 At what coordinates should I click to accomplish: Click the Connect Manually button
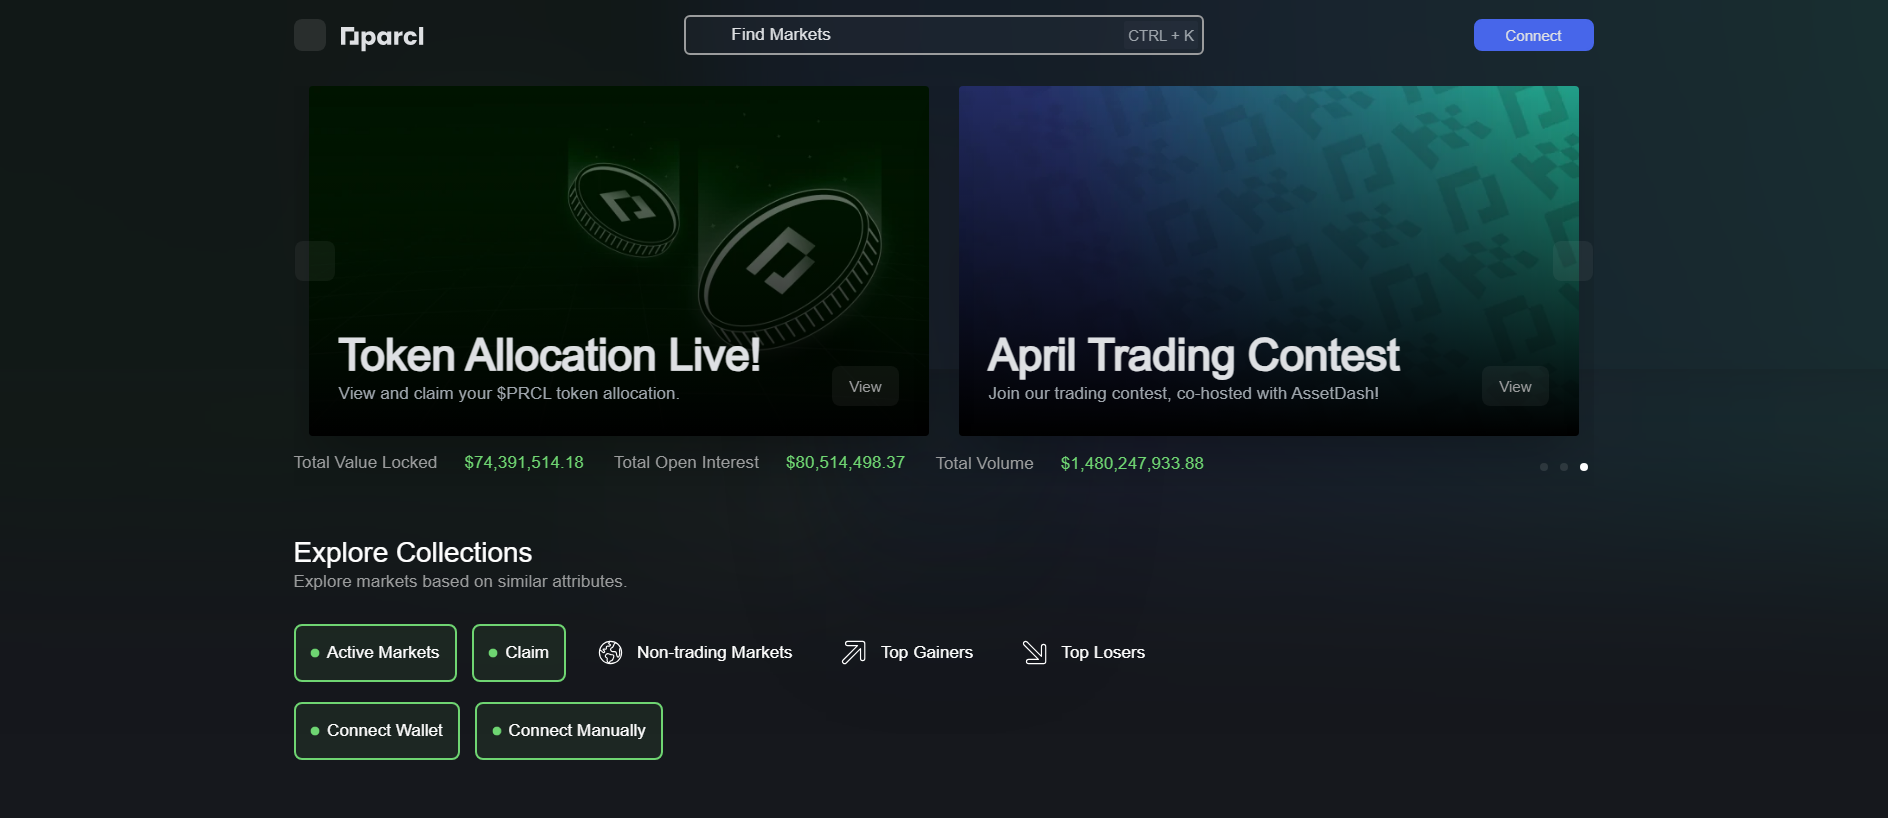(x=569, y=731)
